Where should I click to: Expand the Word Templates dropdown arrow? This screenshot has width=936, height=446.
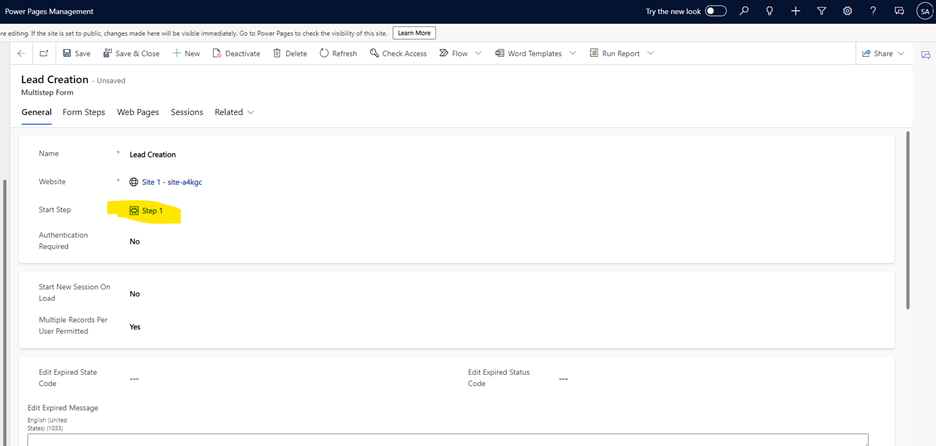[x=572, y=53]
